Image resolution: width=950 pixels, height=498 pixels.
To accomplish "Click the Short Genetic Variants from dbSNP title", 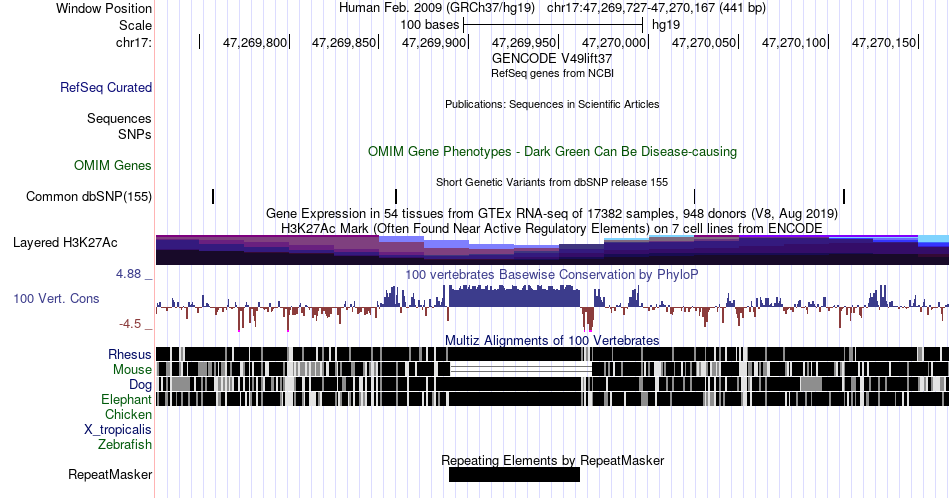I will click(x=552, y=182).
